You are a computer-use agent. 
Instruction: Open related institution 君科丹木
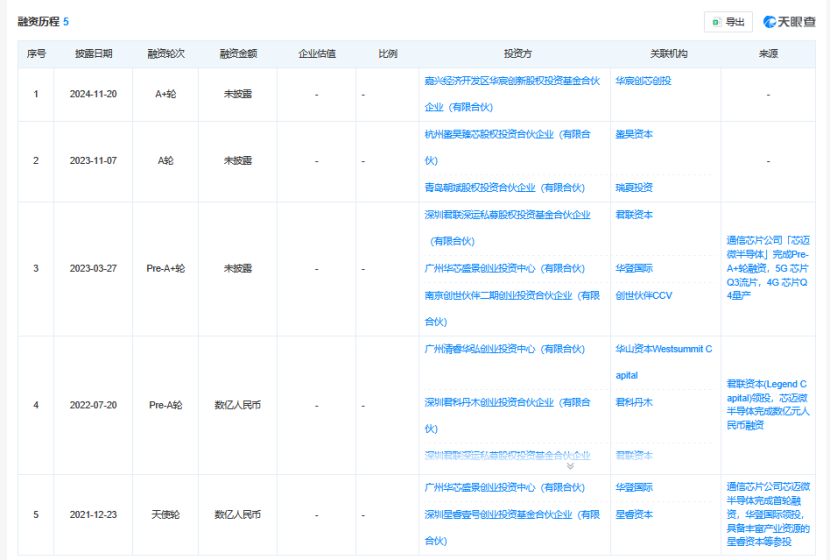pyautogui.click(x=634, y=402)
